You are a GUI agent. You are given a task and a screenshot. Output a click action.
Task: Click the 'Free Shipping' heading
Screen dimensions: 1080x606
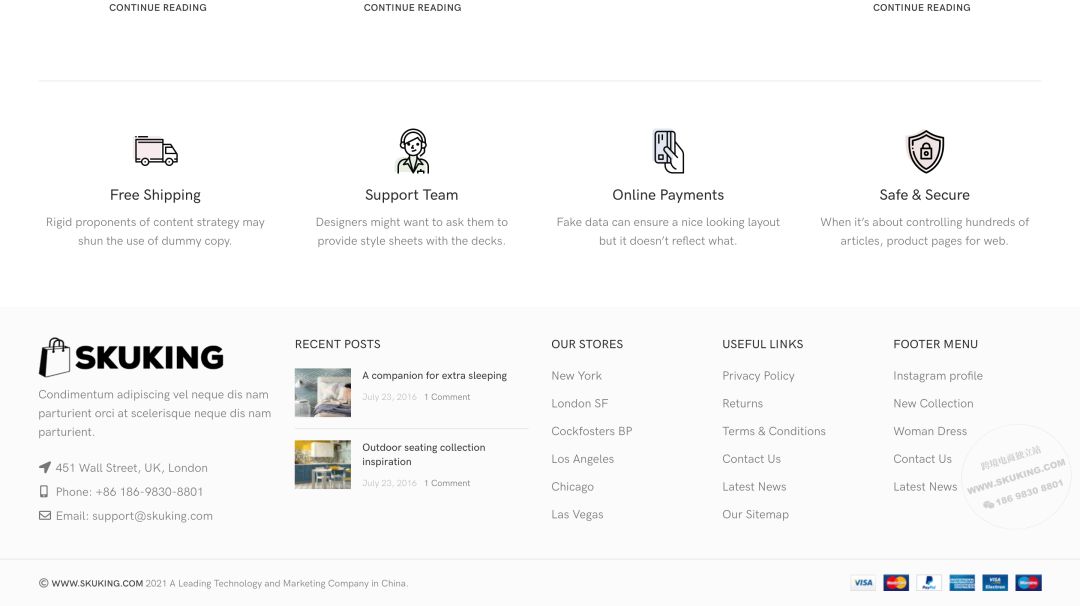155,195
